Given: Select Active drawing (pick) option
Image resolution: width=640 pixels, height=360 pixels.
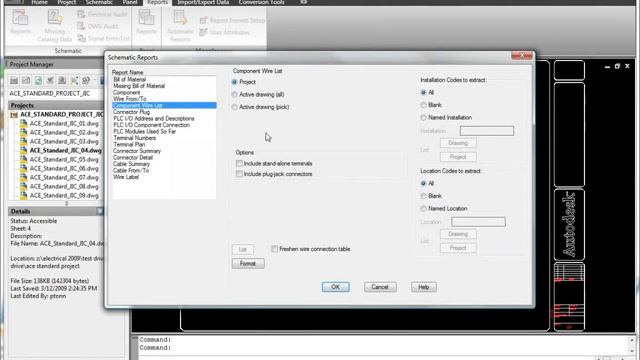Looking at the screenshot, I should 234,107.
